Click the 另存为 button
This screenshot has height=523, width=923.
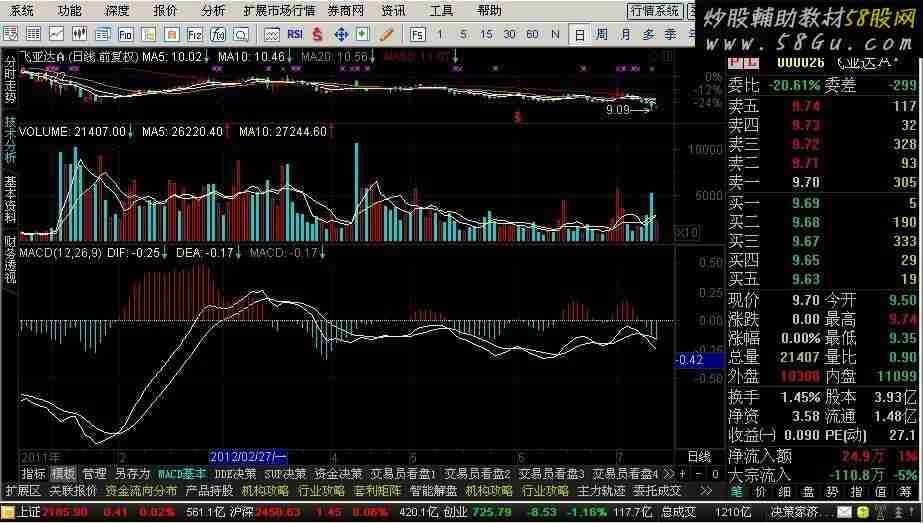[132, 473]
